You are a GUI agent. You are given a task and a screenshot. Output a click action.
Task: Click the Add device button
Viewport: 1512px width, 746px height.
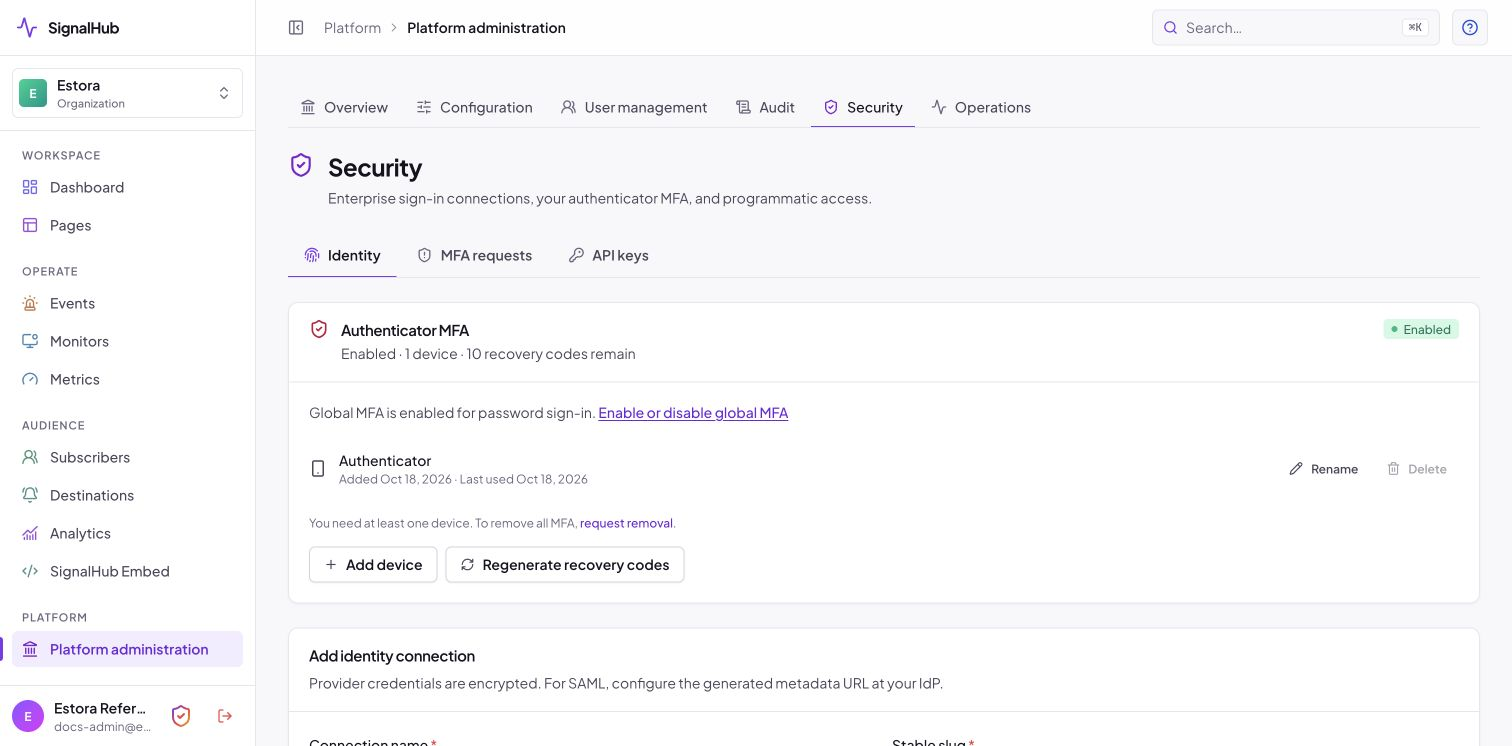pyautogui.click(x=373, y=565)
